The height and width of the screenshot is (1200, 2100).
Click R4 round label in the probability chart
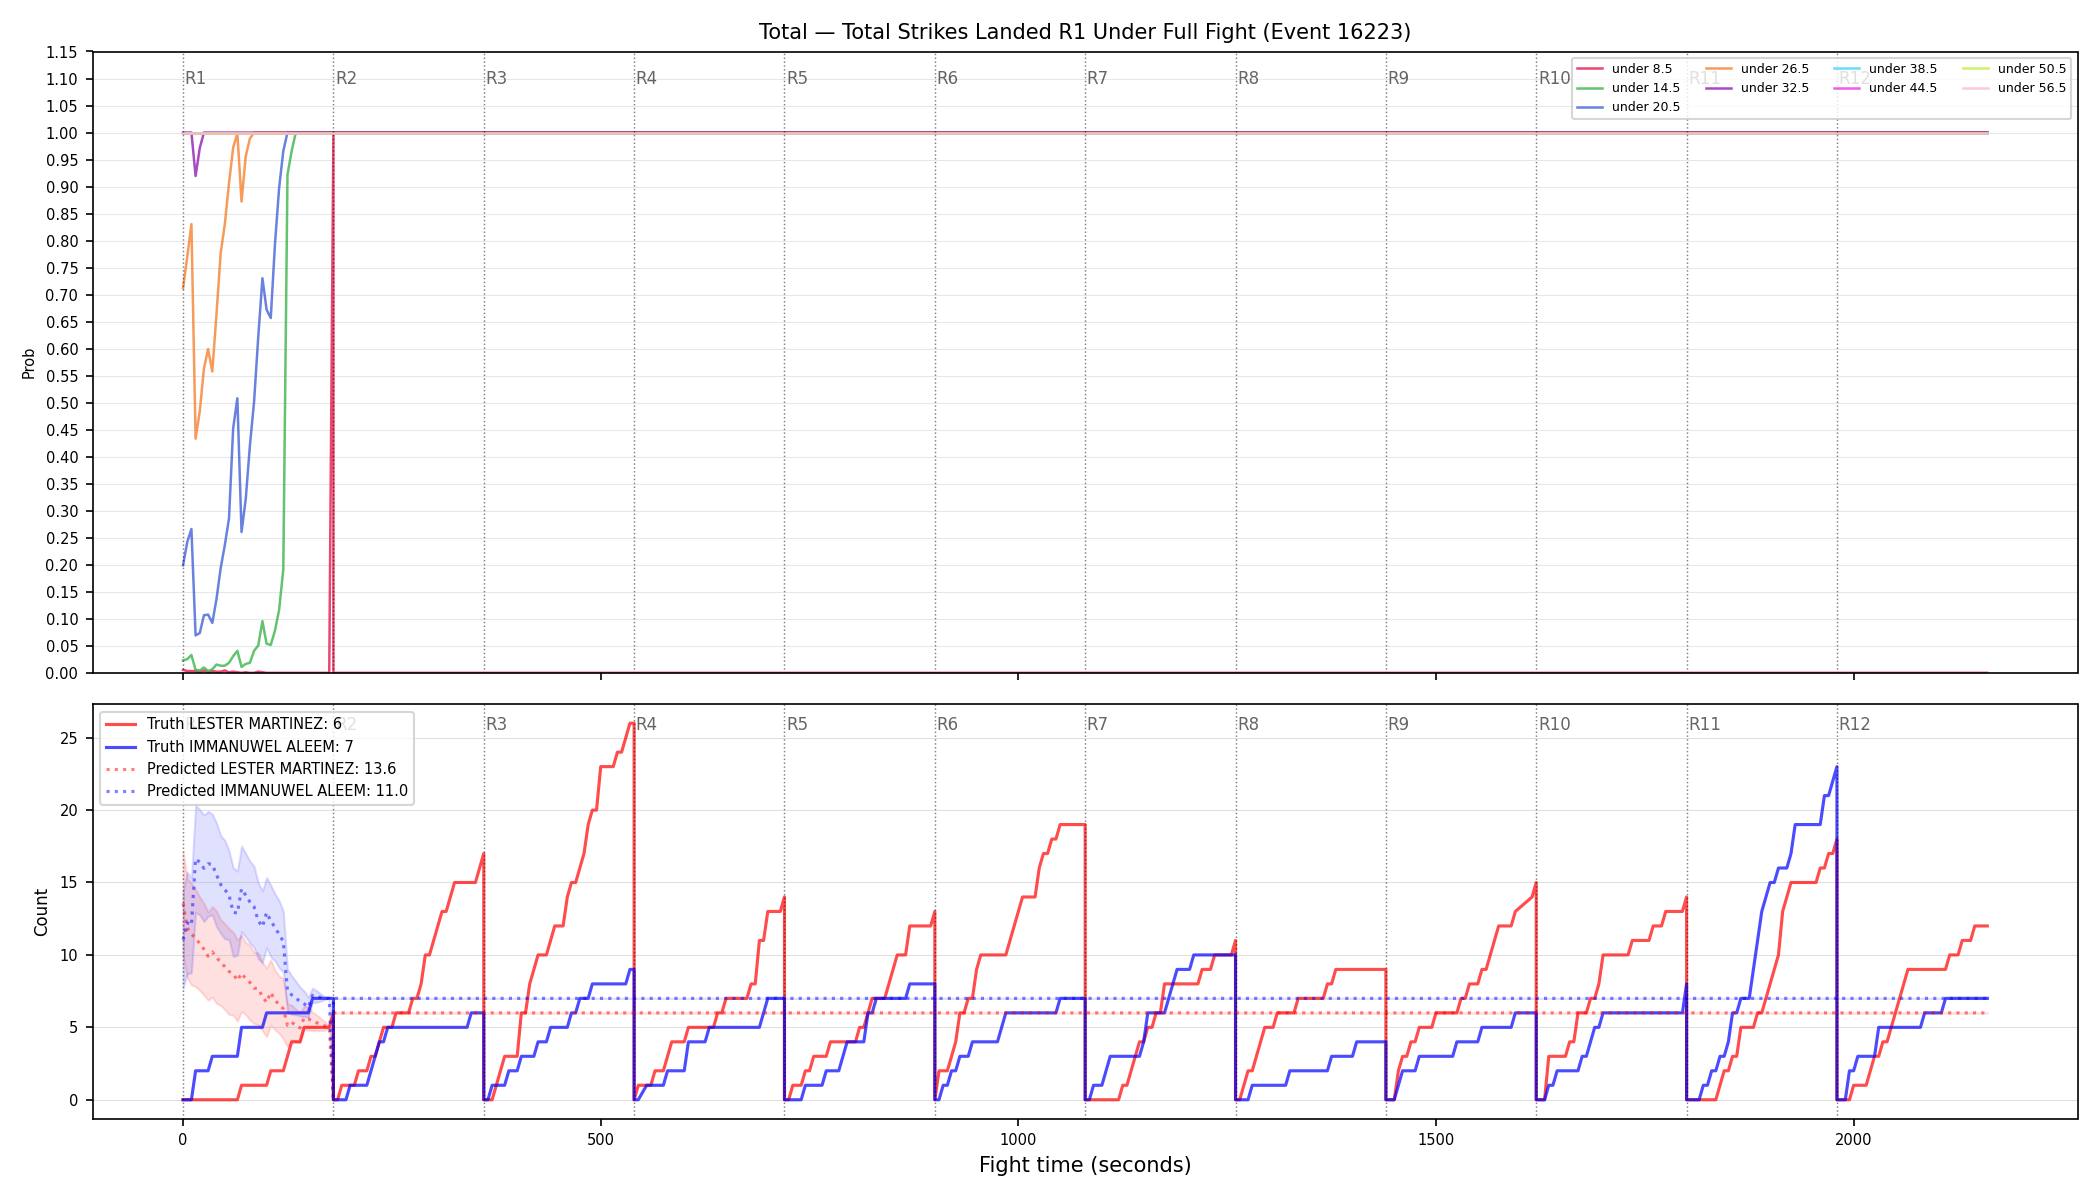pyautogui.click(x=646, y=78)
